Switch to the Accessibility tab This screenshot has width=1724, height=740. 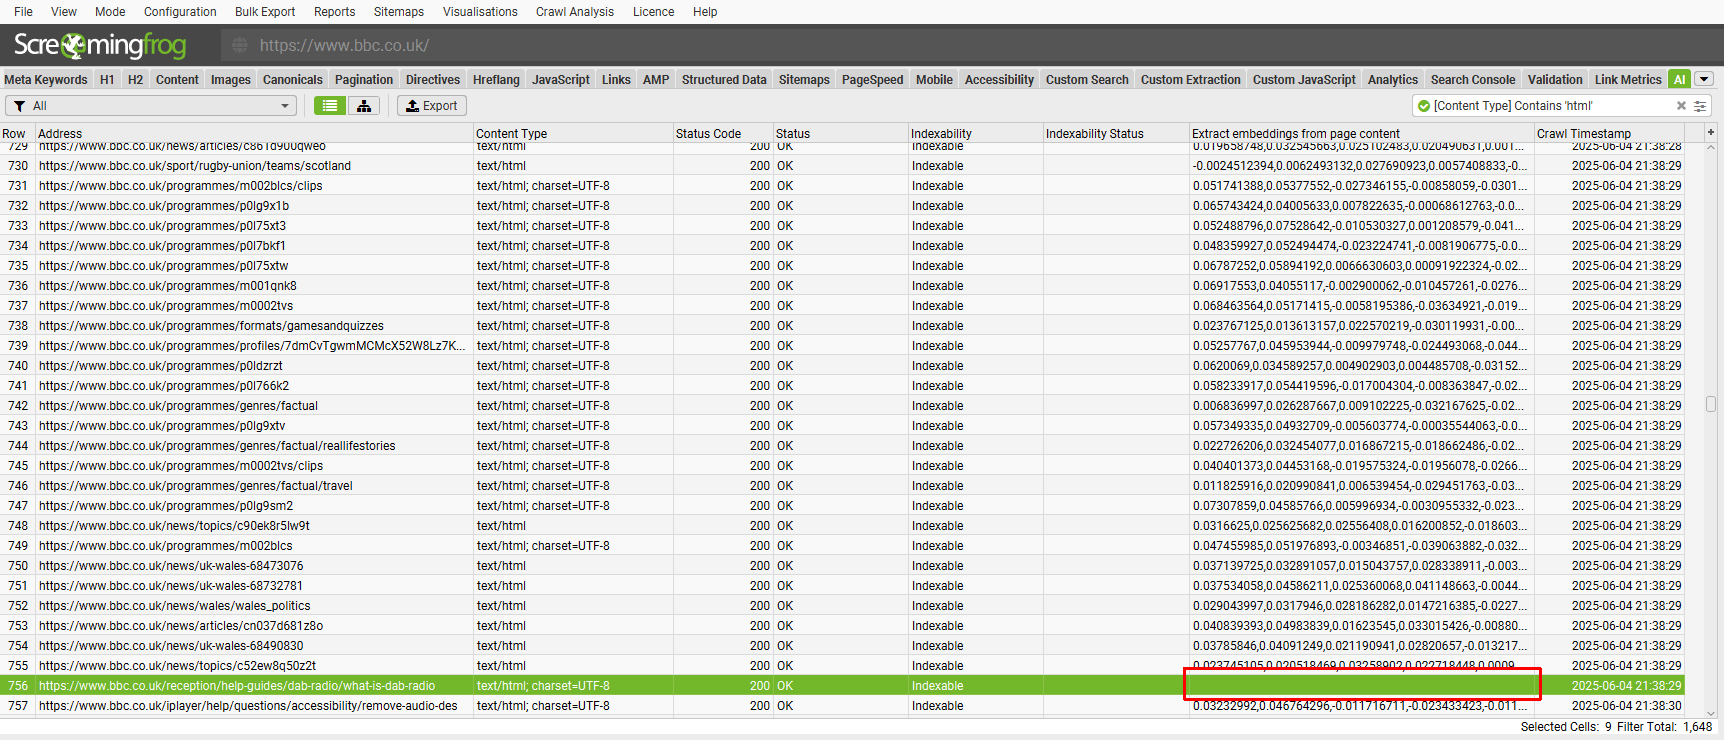(999, 79)
